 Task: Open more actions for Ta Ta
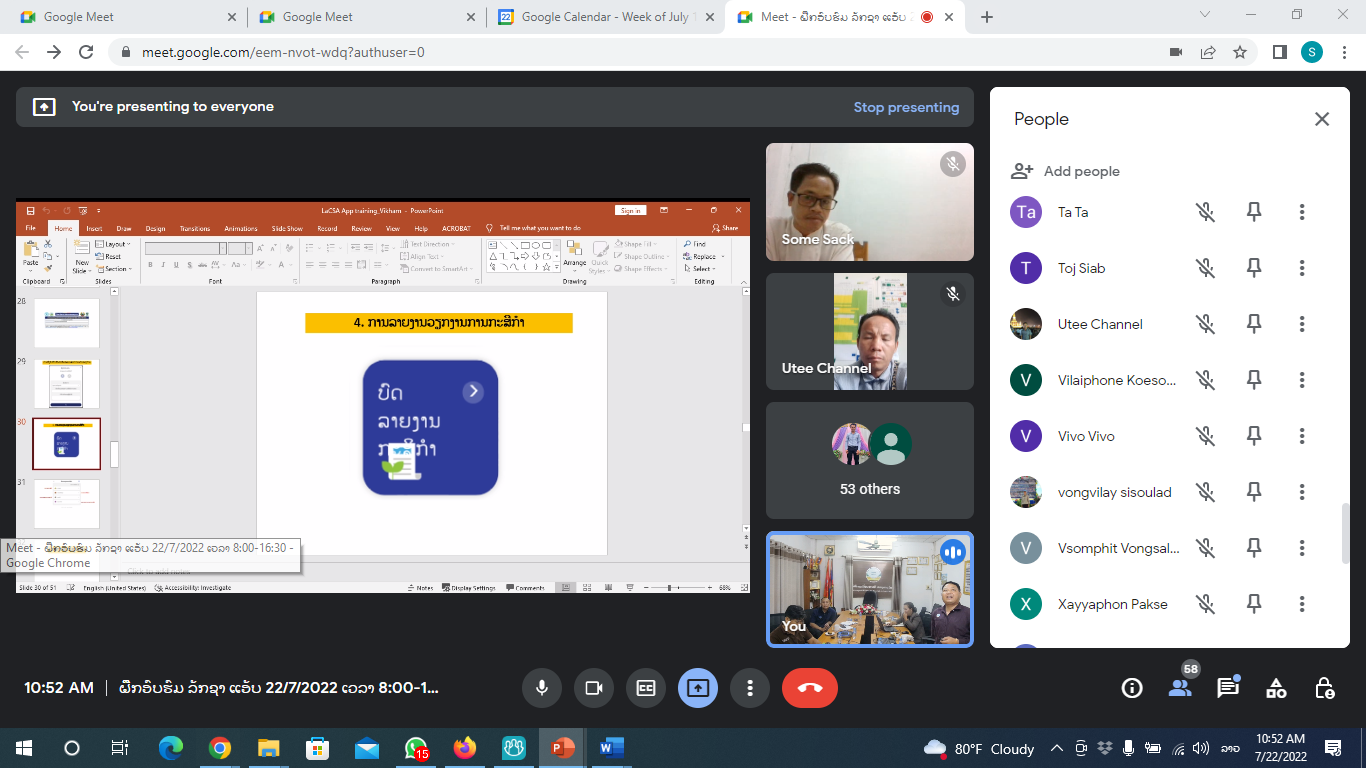1302,212
